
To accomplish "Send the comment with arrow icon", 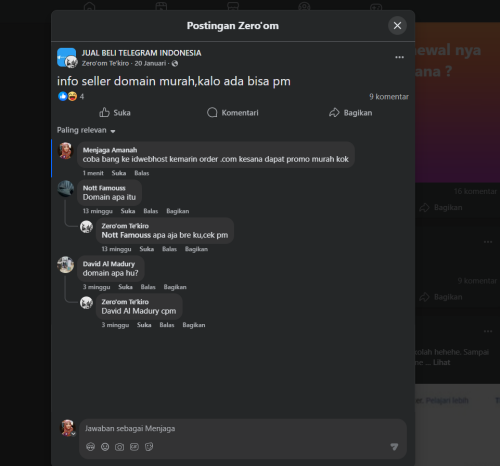I will (394, 447).
